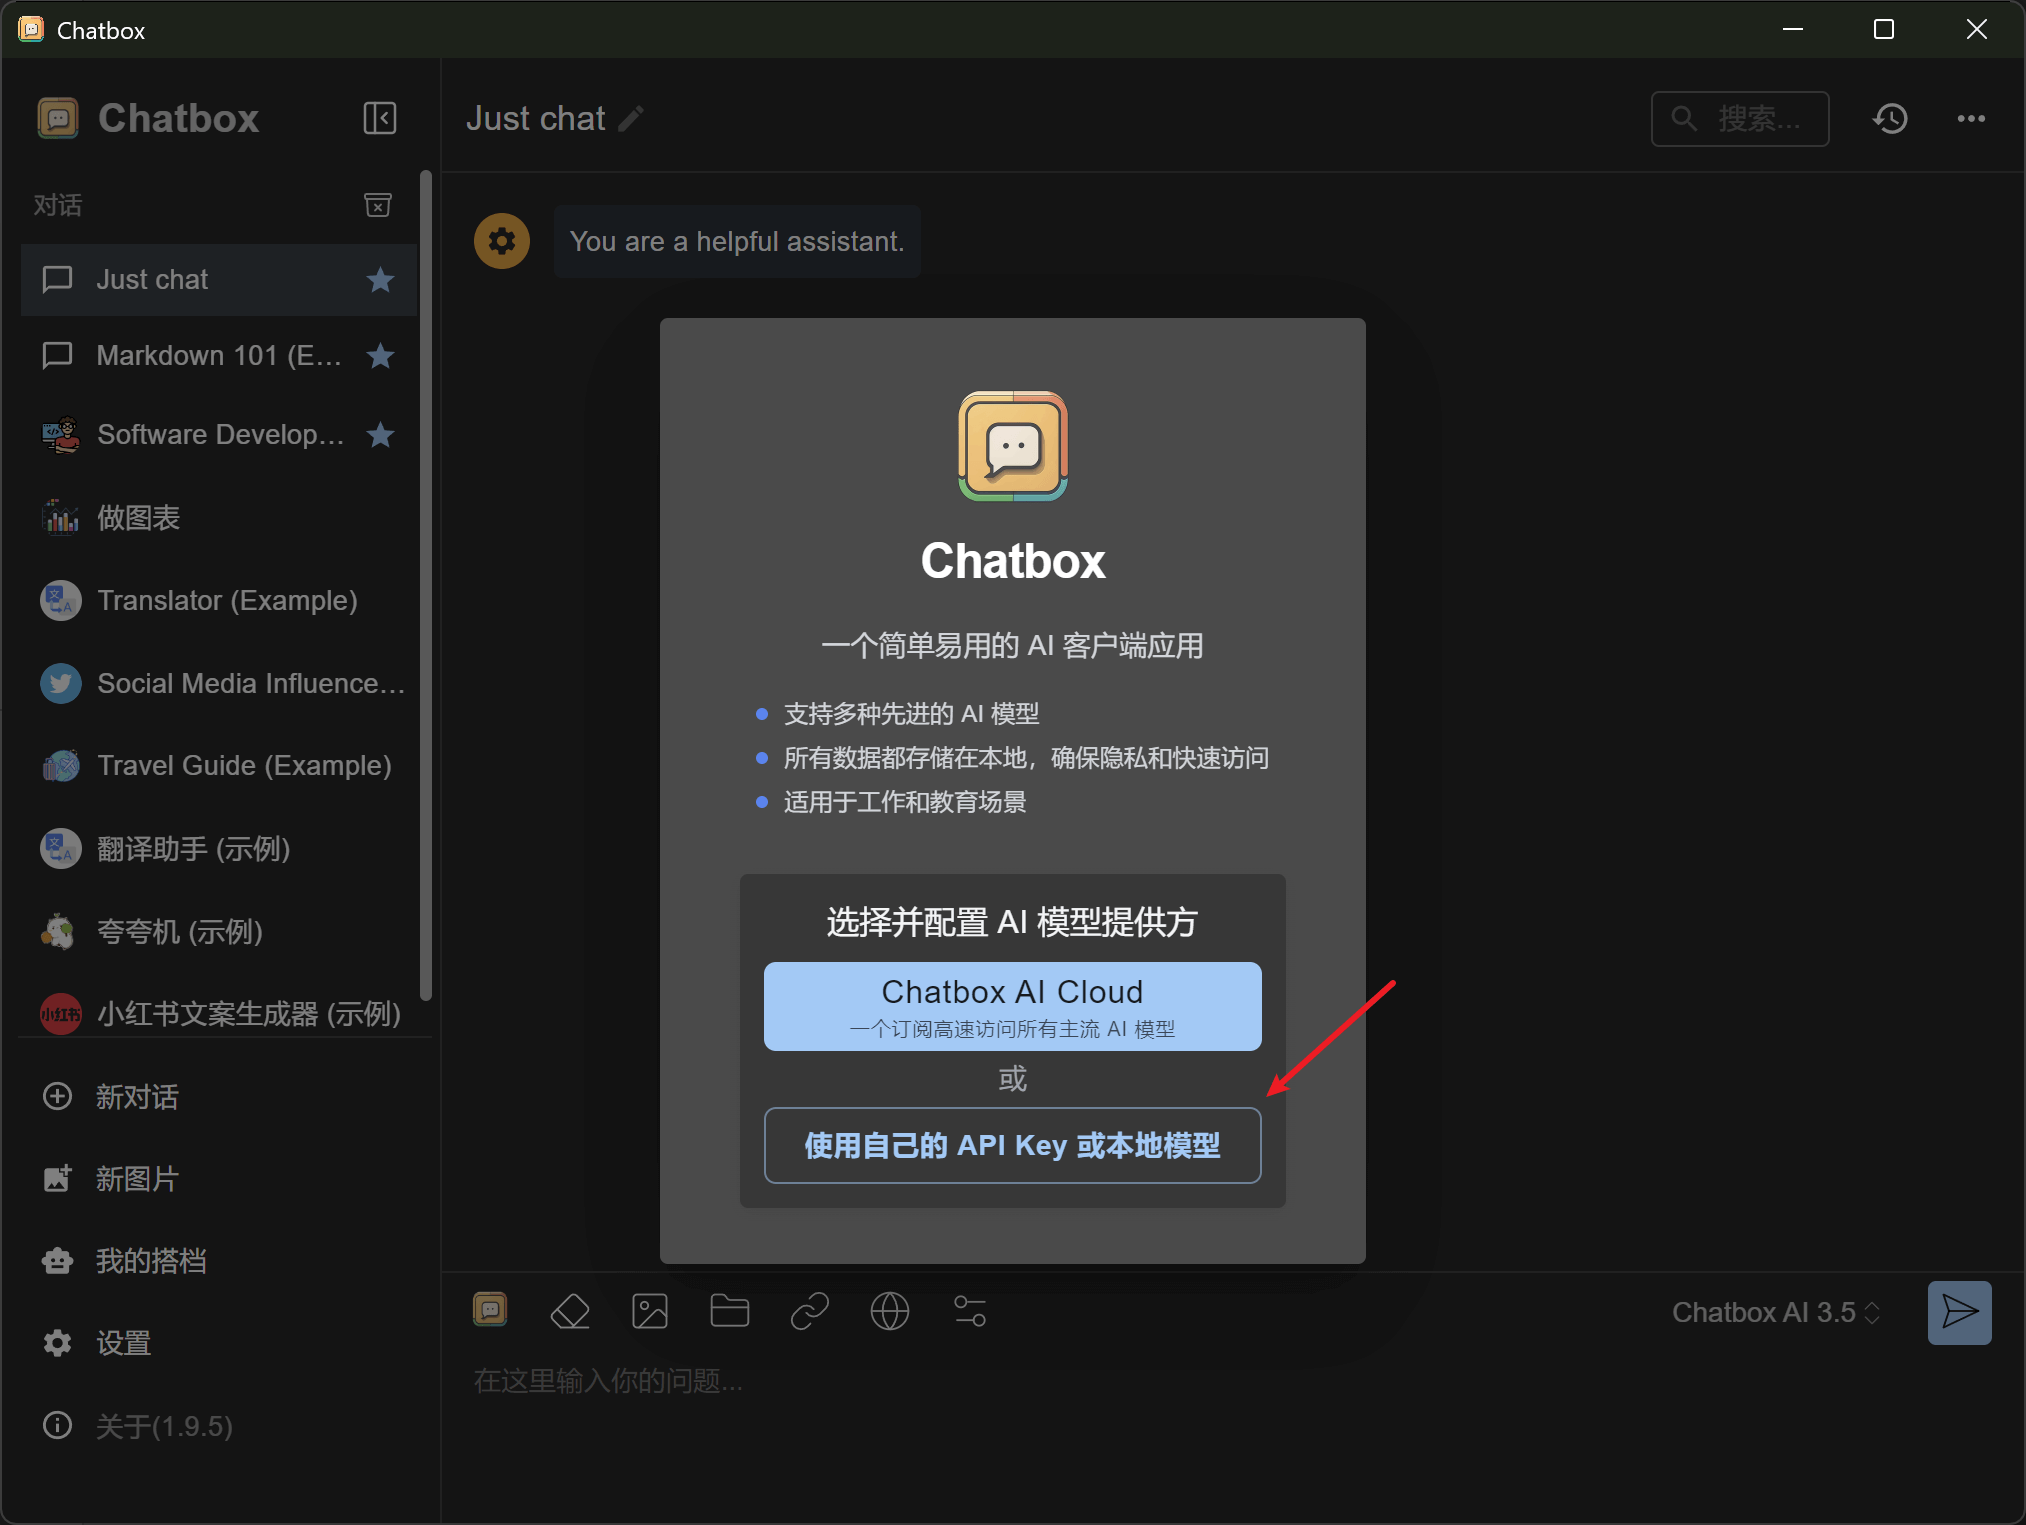Open the three-dots more options menu

tap(1971, 119)
